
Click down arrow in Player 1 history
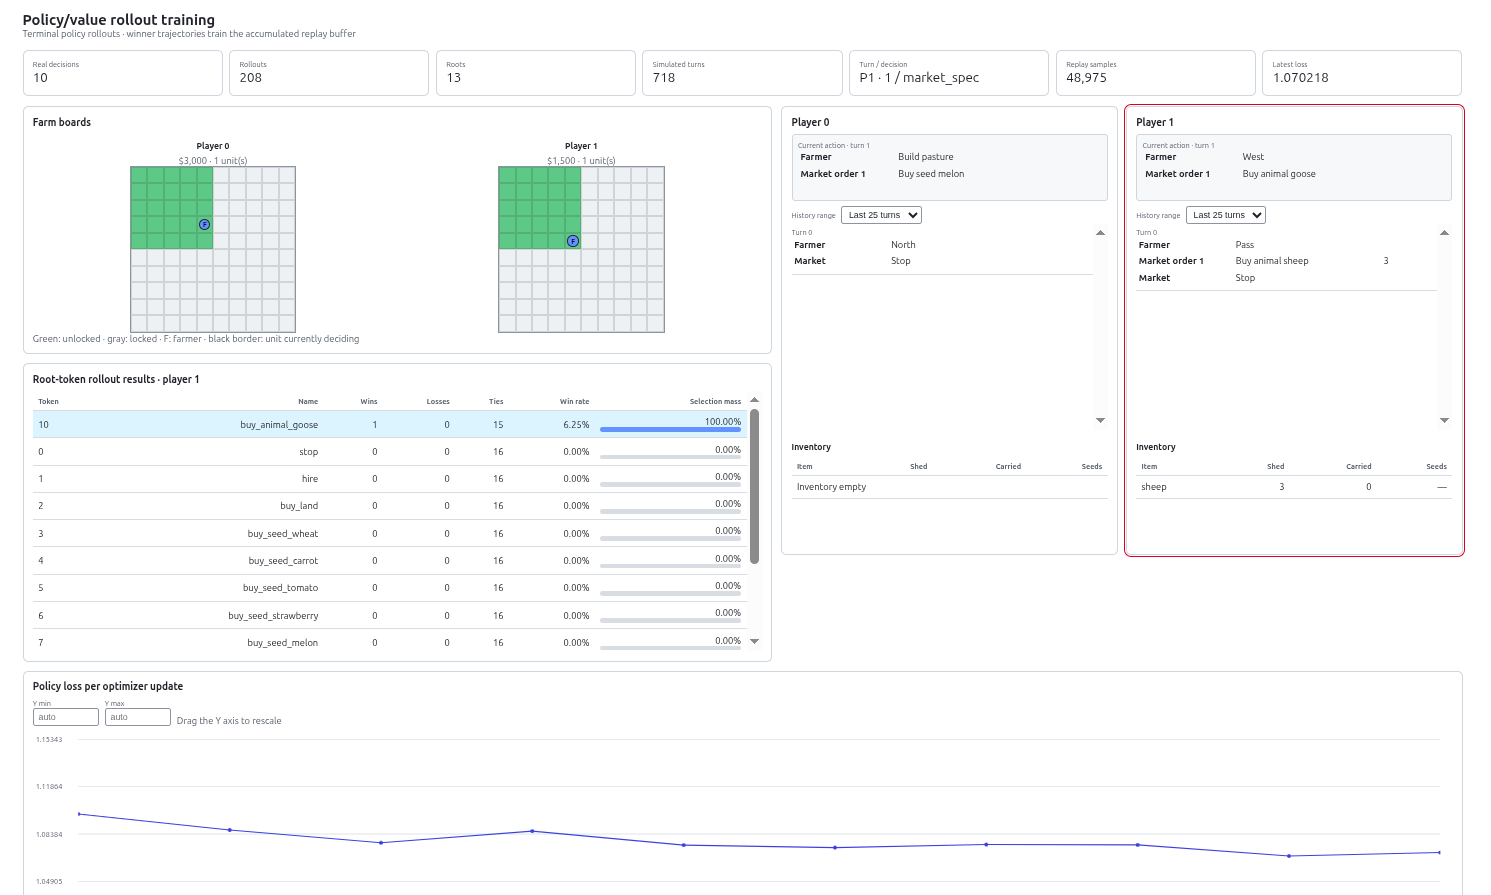[1444, 420]
